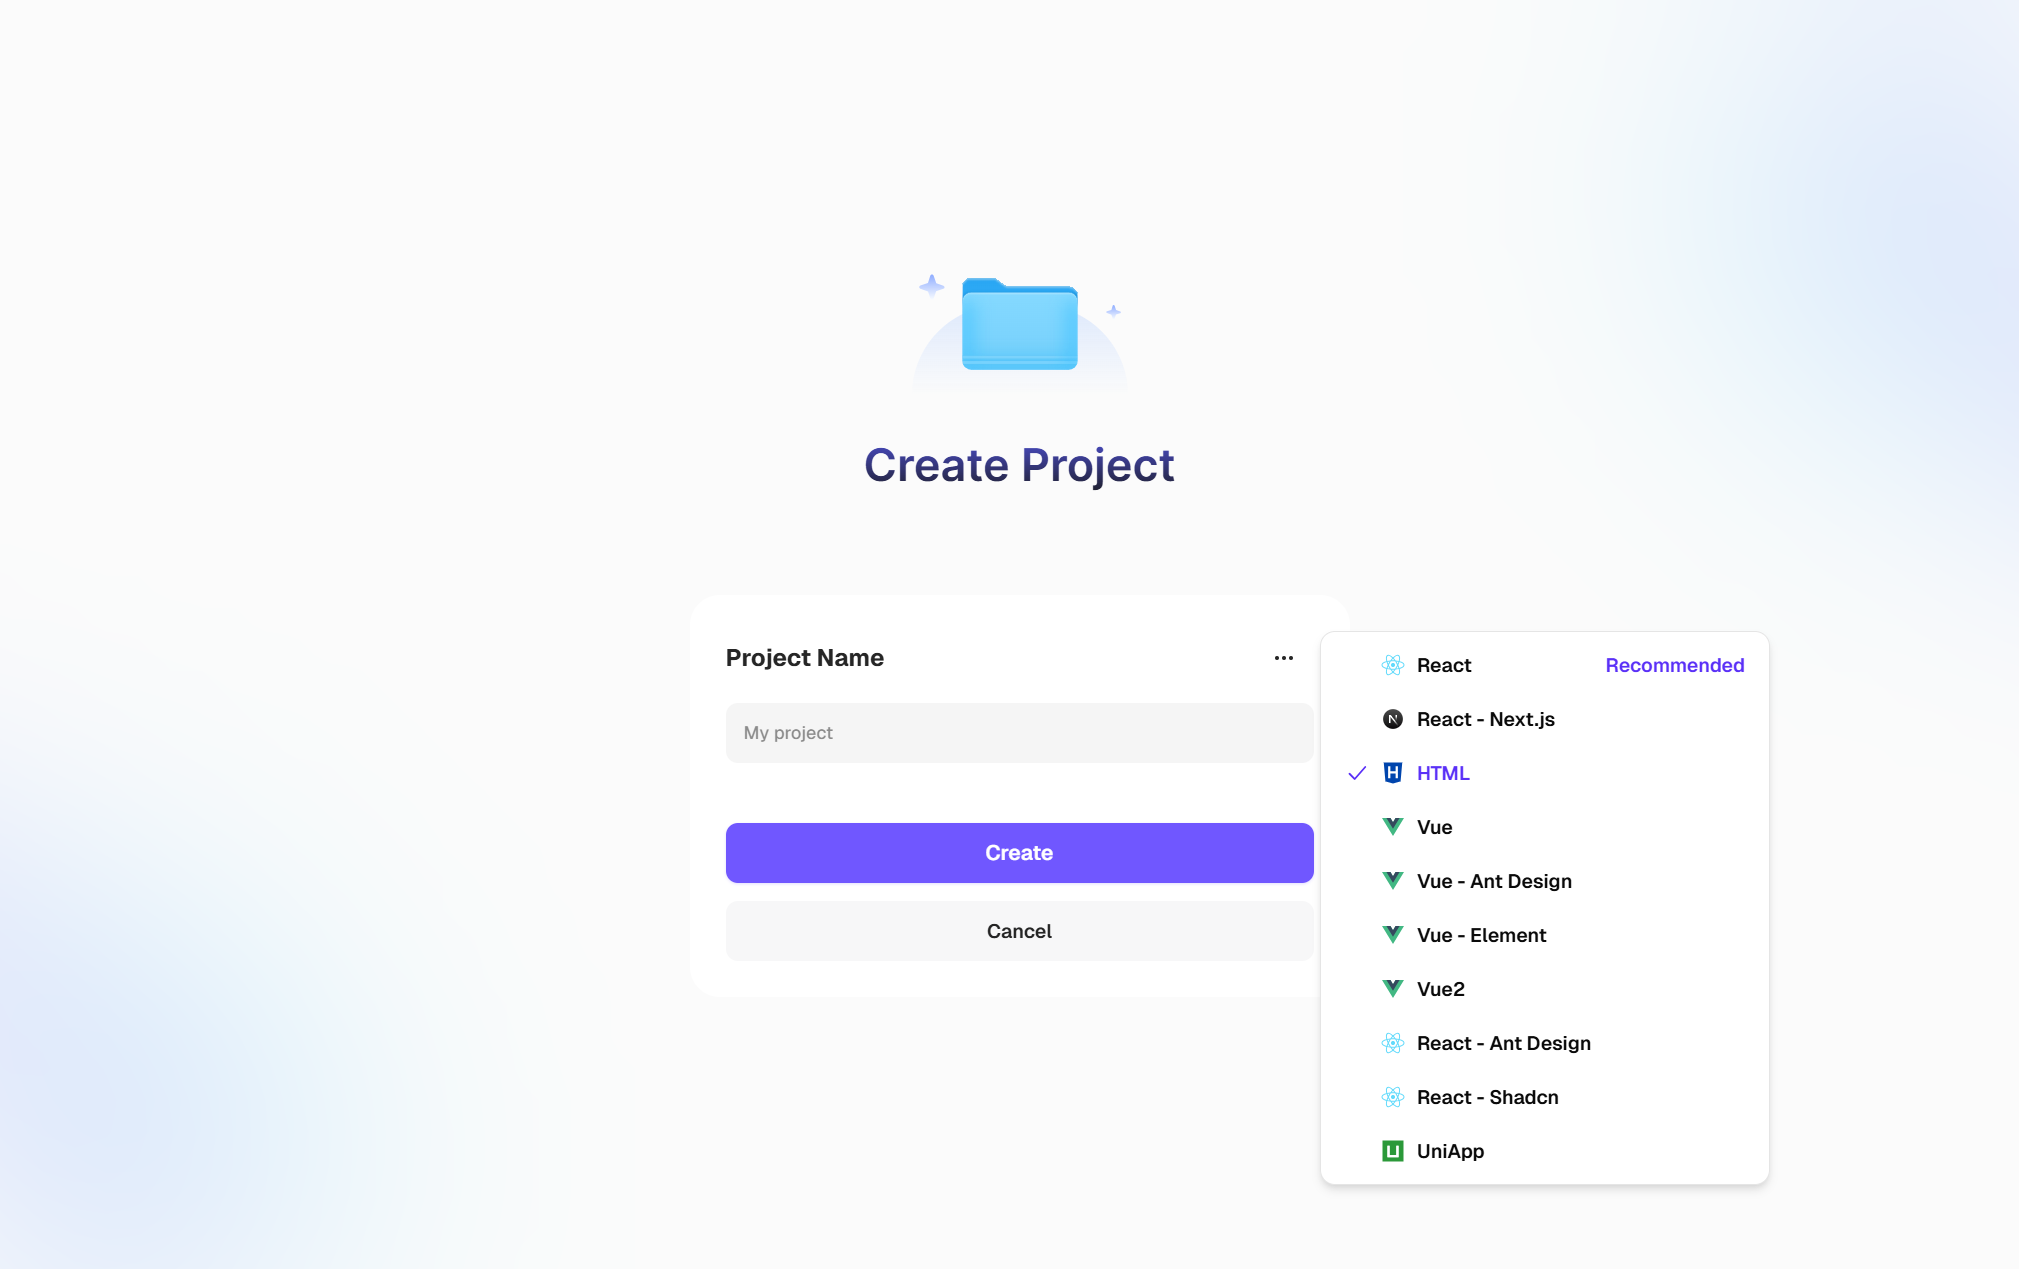This screenshot has height=1269, width=2019.
Task: Choose React - Shadcn template option
Action: pos(1487,1097)
